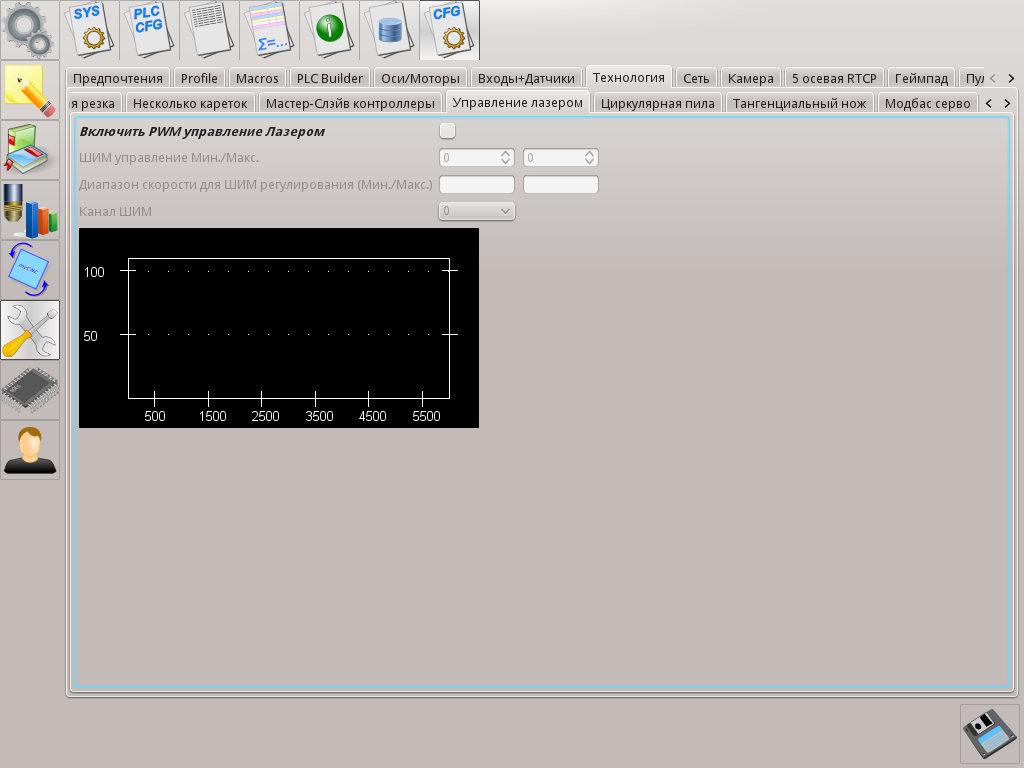1024x768 pixels.
Task: Open the Входы+Датчики tab
Action: (526, 78)
